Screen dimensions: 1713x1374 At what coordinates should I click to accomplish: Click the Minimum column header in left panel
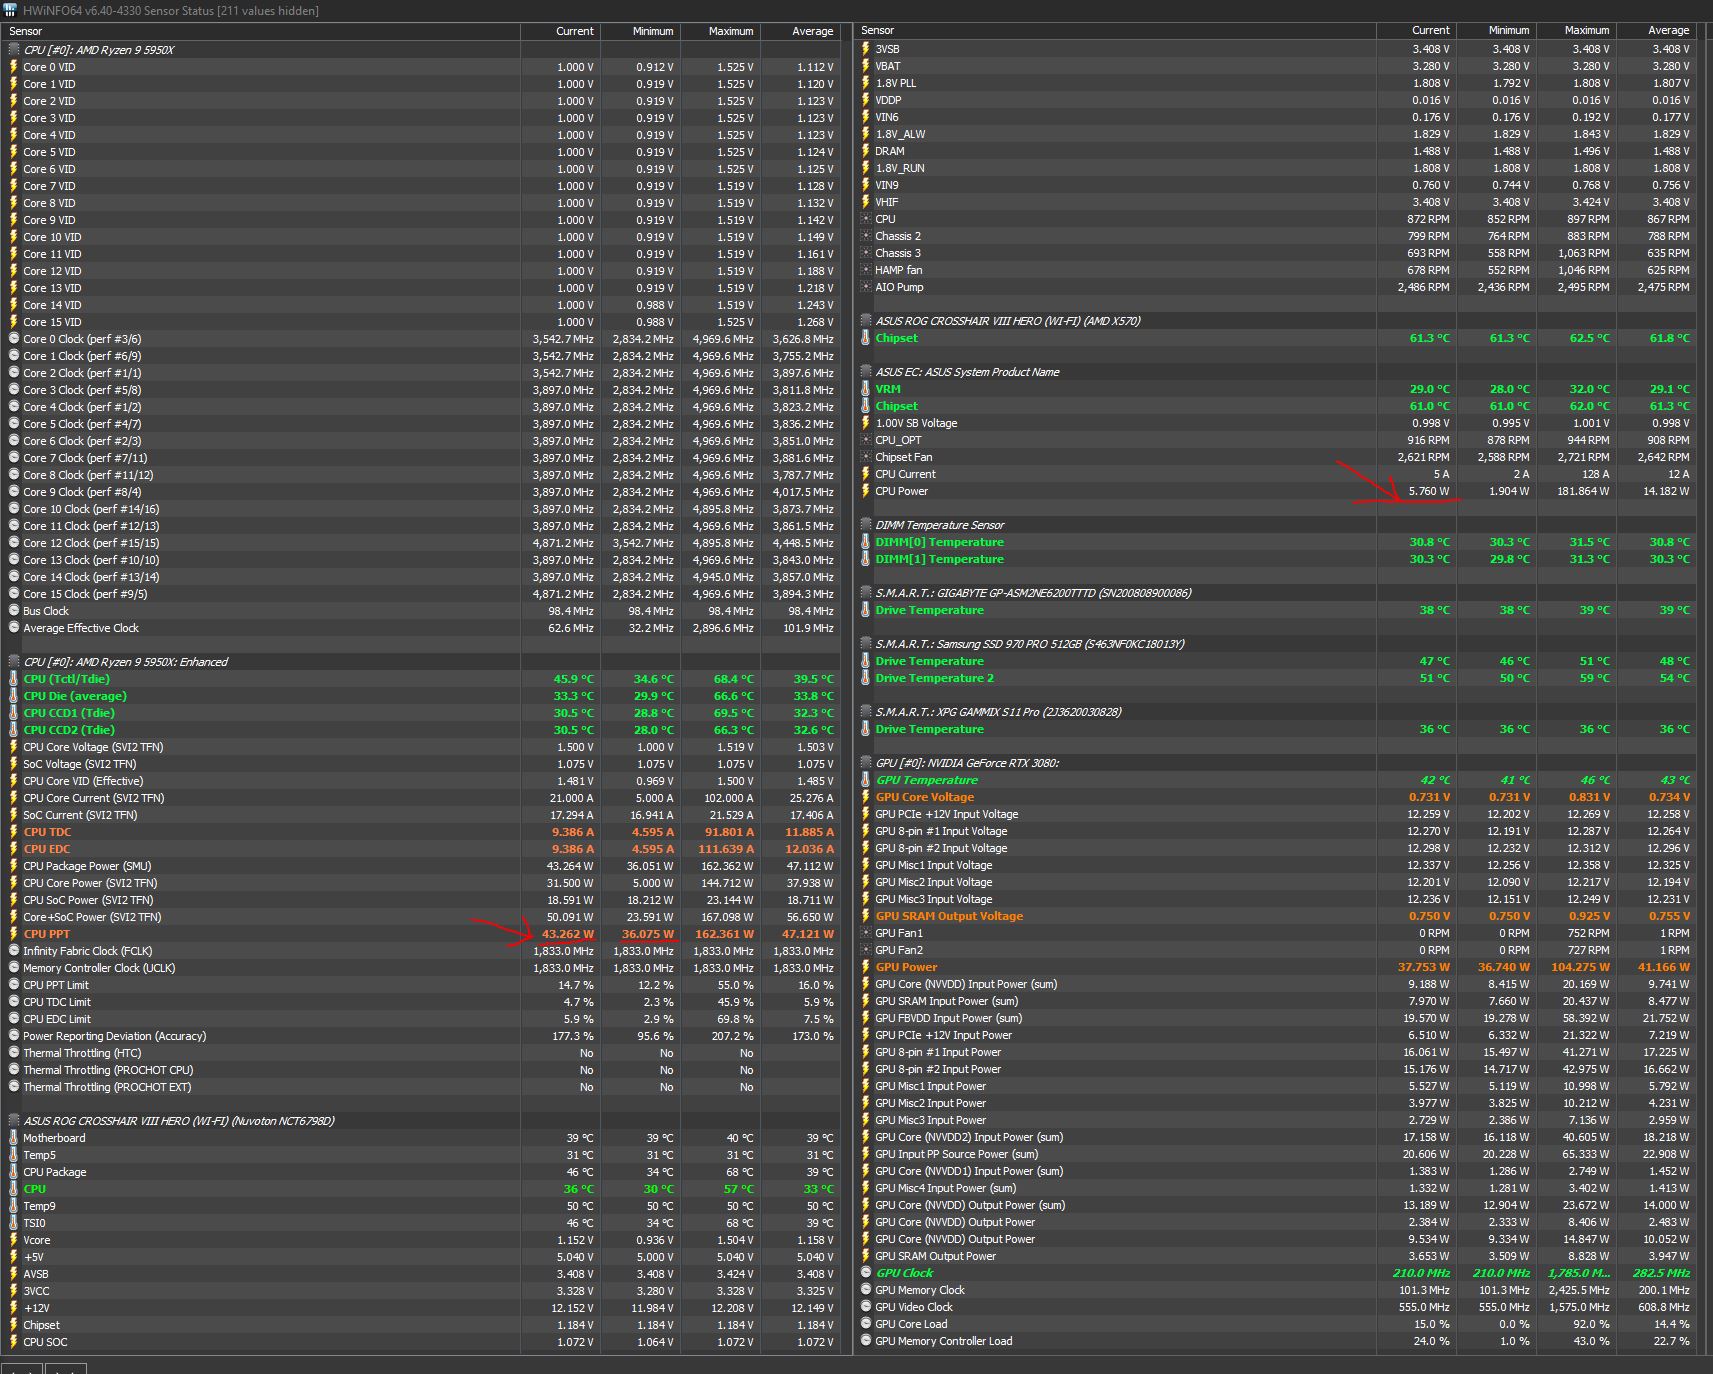(x=640, y=31)
